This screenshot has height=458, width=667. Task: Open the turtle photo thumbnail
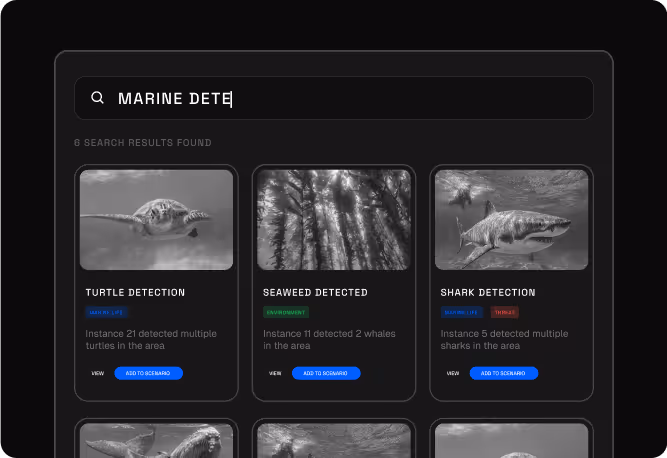[x=157, y=220]
